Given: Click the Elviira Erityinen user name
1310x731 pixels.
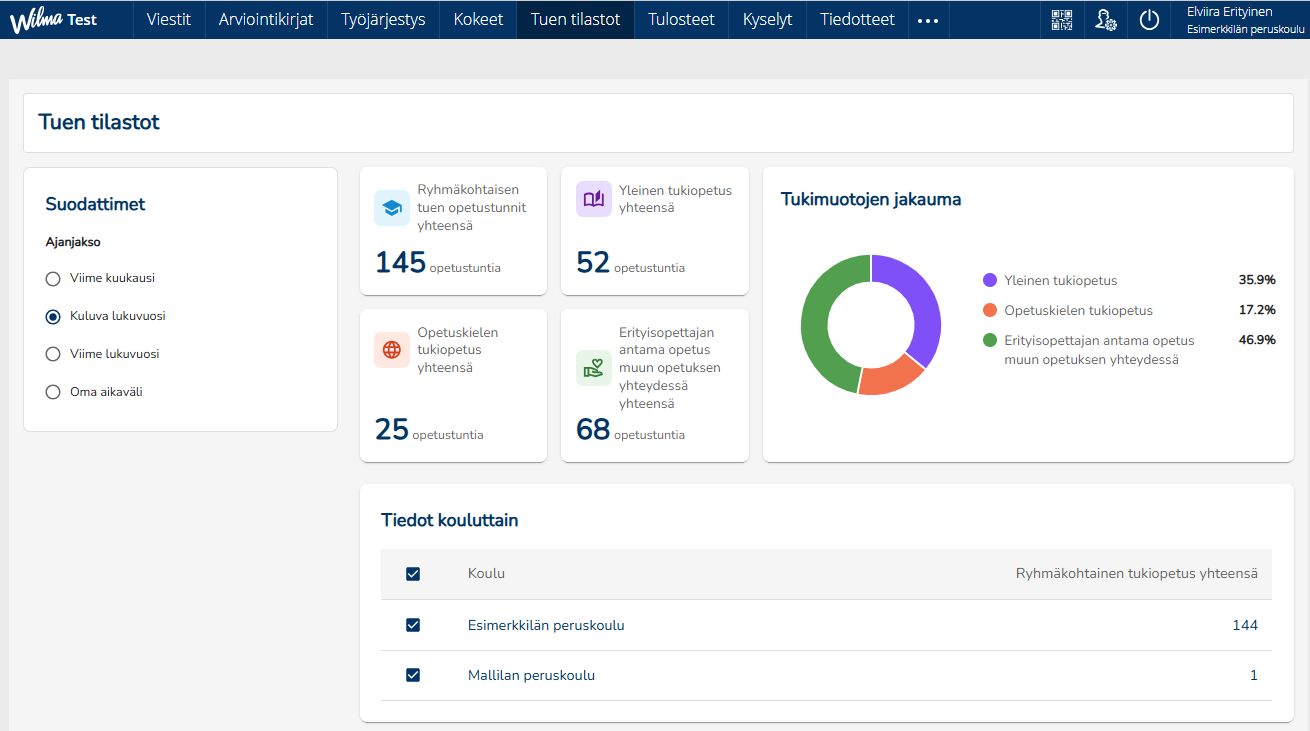Looking at the screenshot, I should pos(1229,12).
